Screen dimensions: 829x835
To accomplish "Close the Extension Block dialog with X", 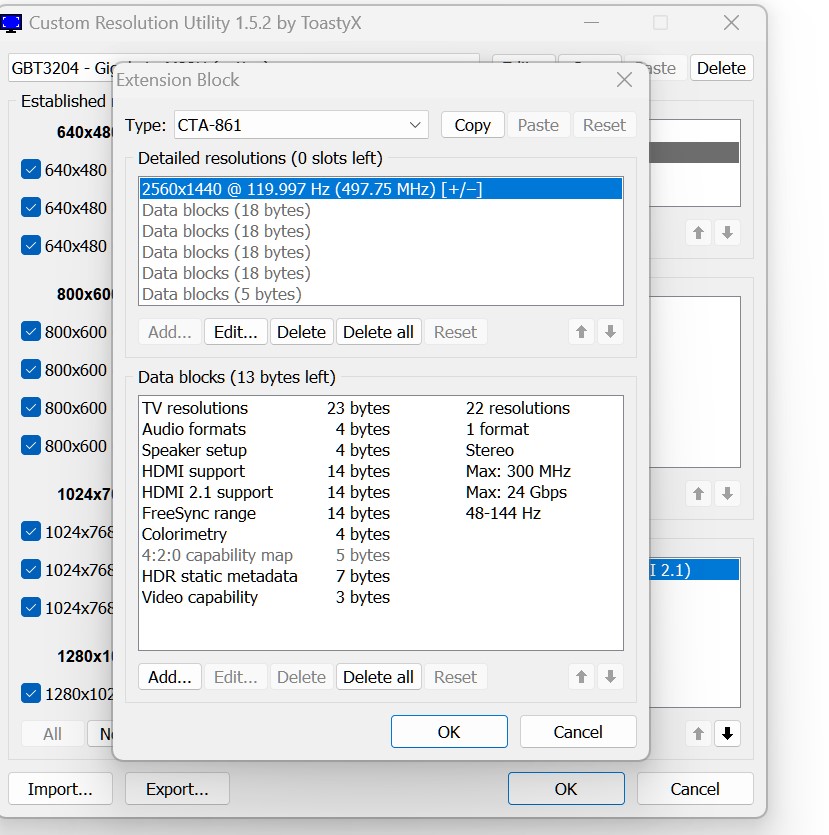I will pyautogui.click(x=624, y=80).
